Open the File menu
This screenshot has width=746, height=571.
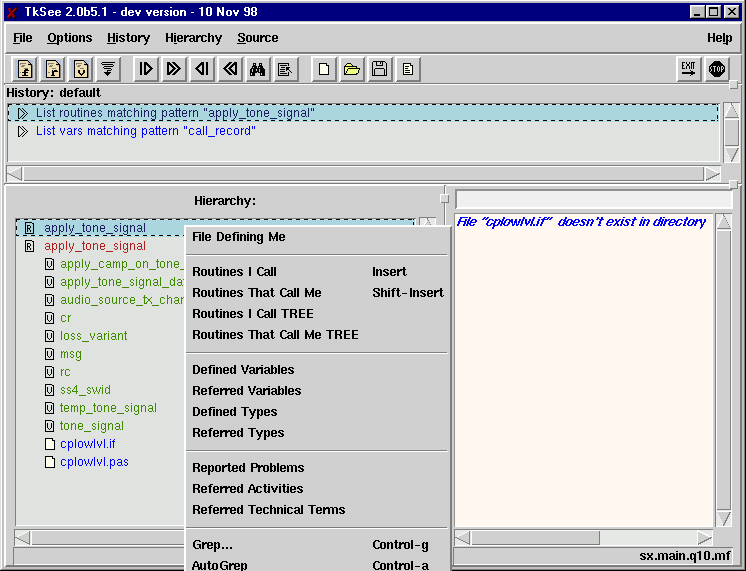coord(22,38)
